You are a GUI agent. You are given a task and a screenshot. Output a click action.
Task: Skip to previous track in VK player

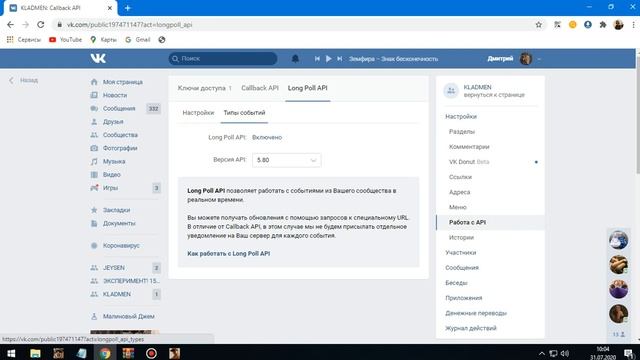pos(317,59)
